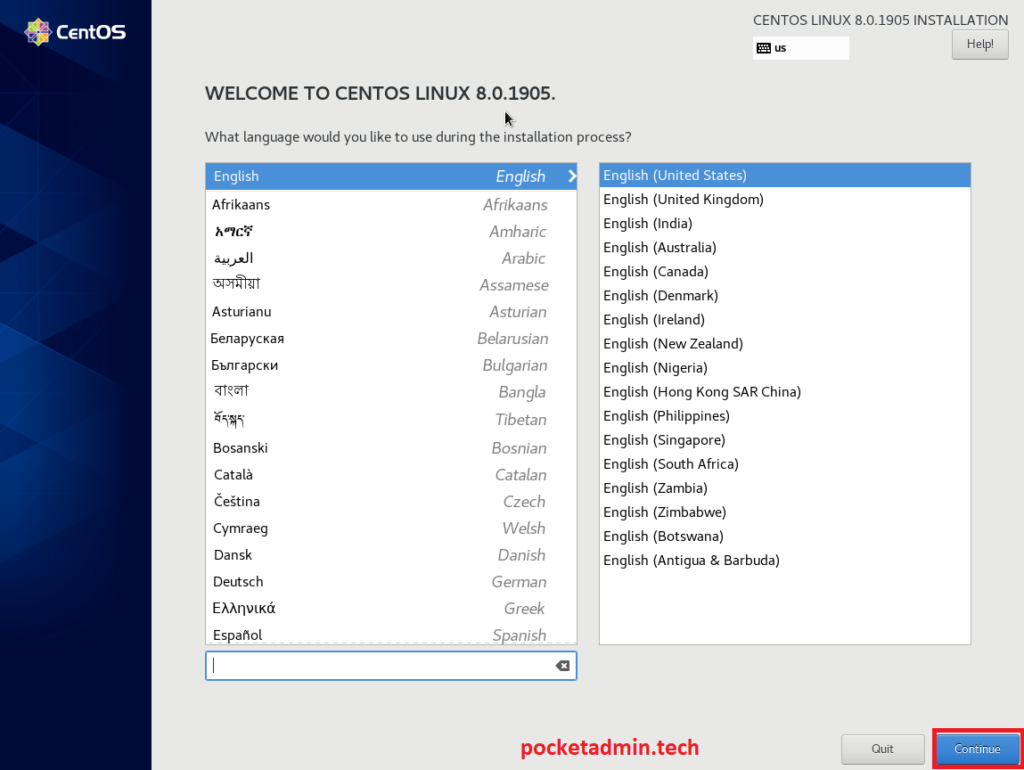Choose English (Botswana) locale
This screenshot has width=1024, height=770.
785,537
